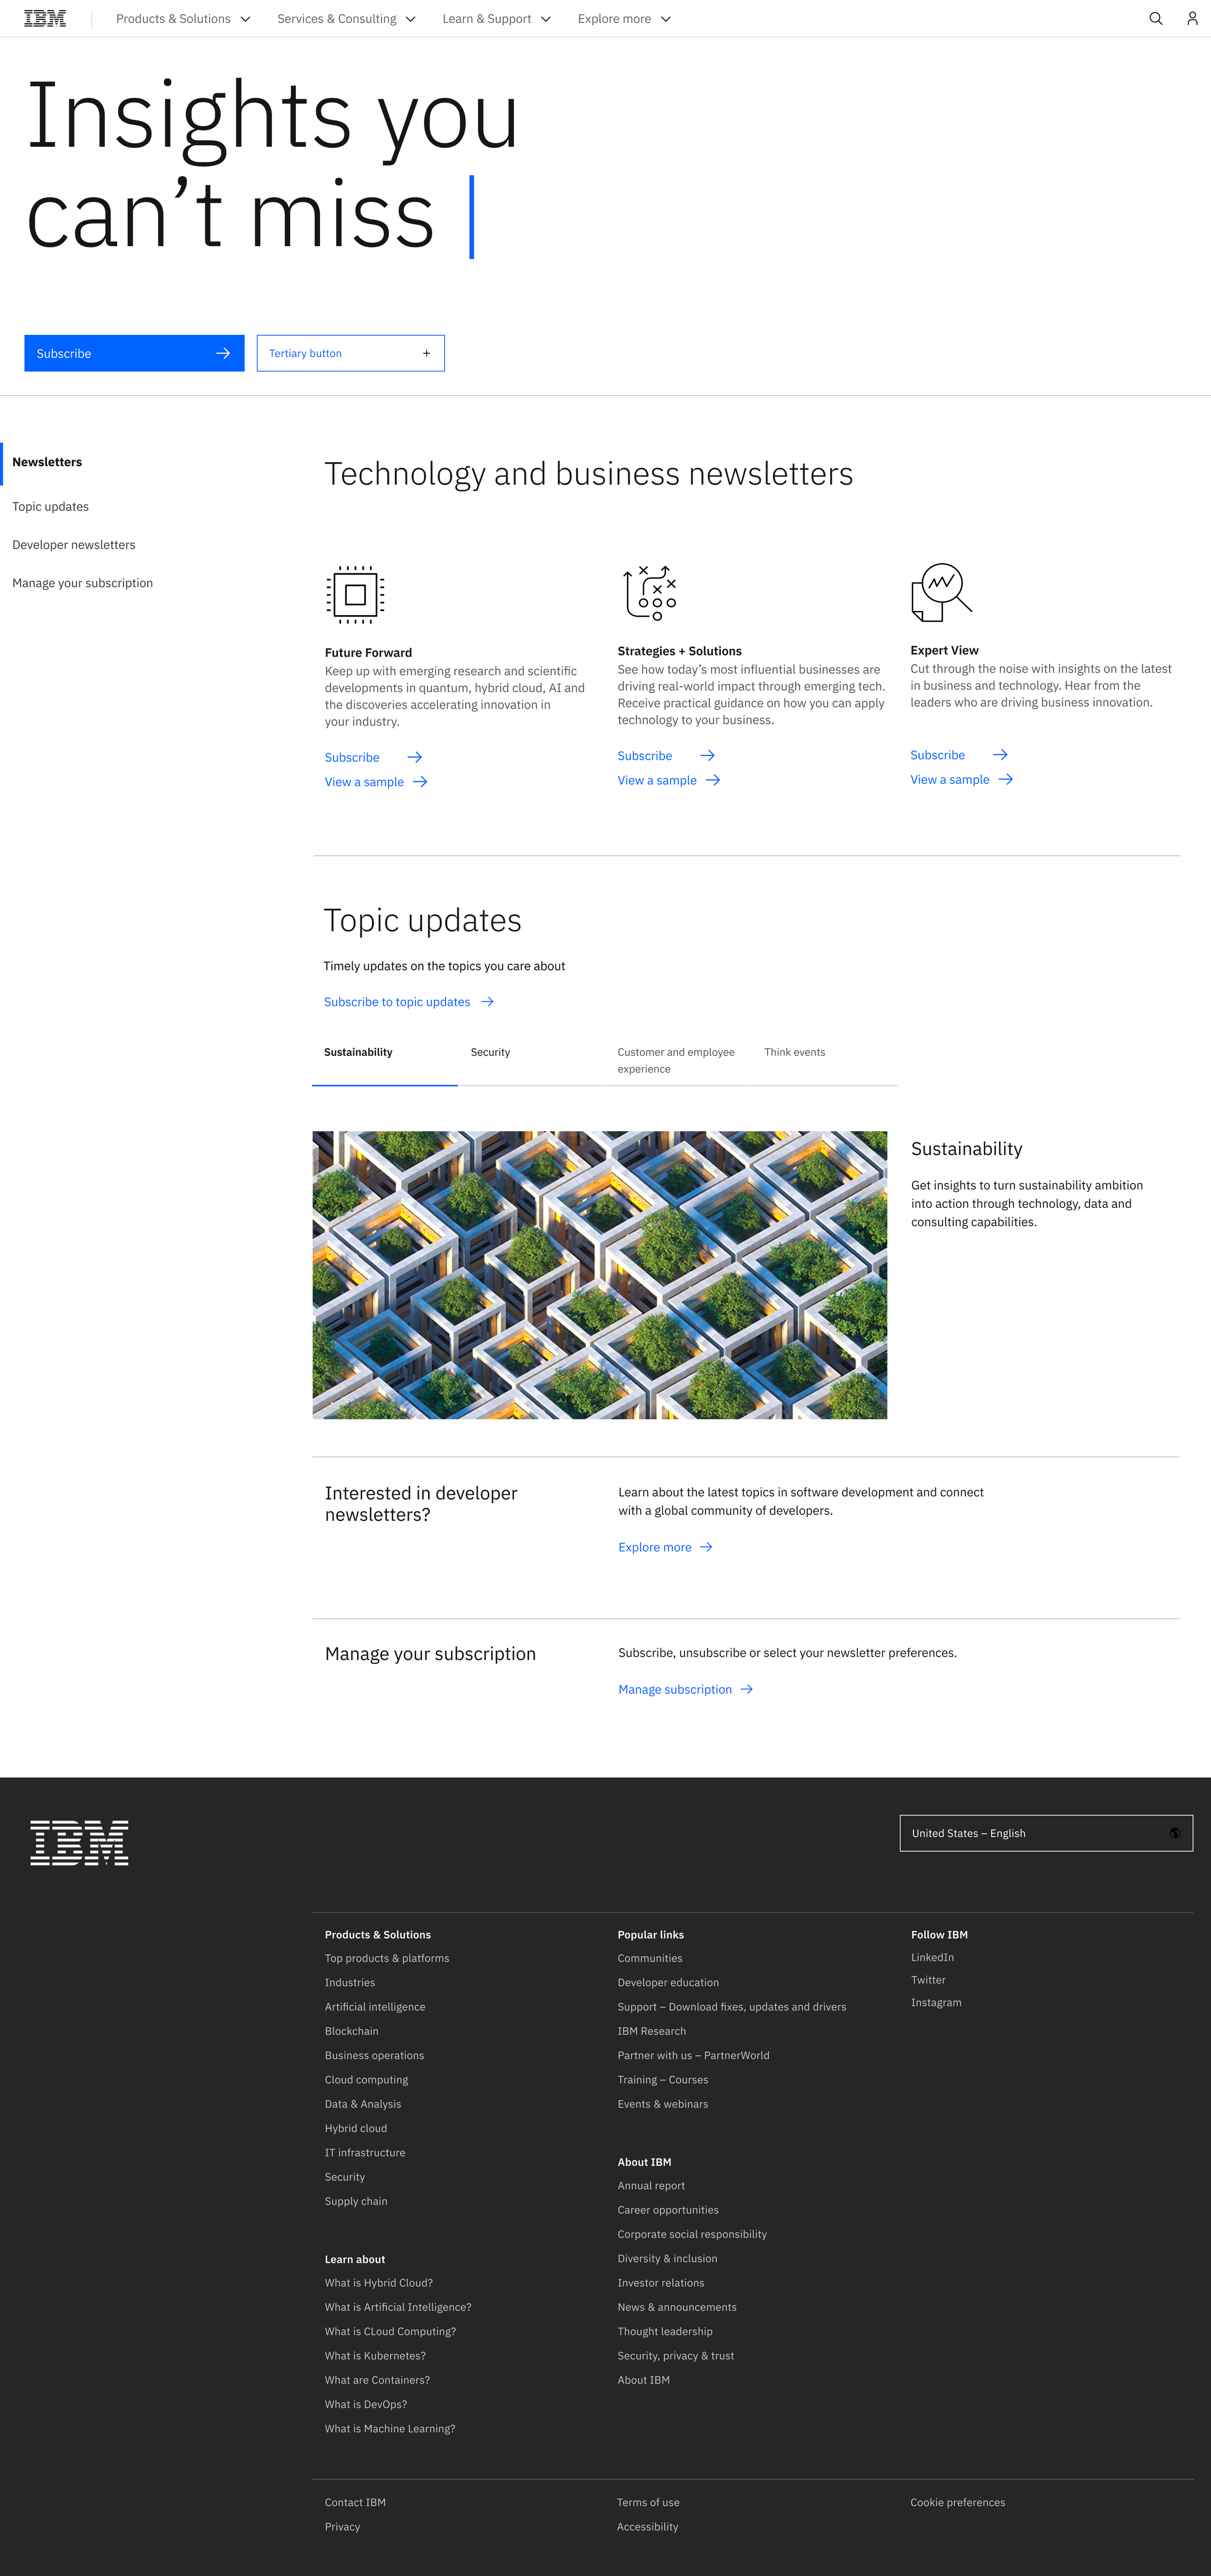
Task: Click the Sustainability green cubes image
Action: point(599,1275)
